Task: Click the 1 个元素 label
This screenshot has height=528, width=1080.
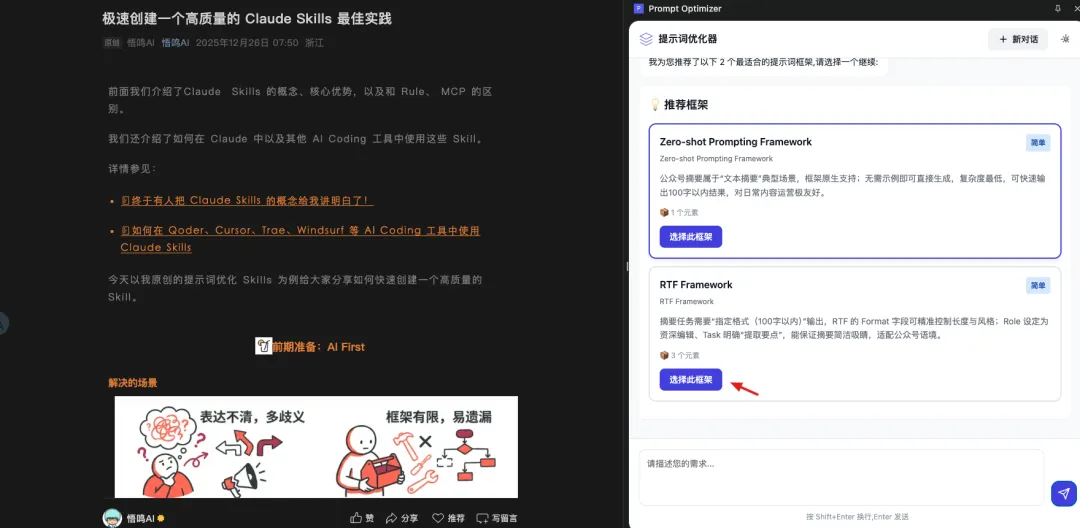Action: coord(685,213)
